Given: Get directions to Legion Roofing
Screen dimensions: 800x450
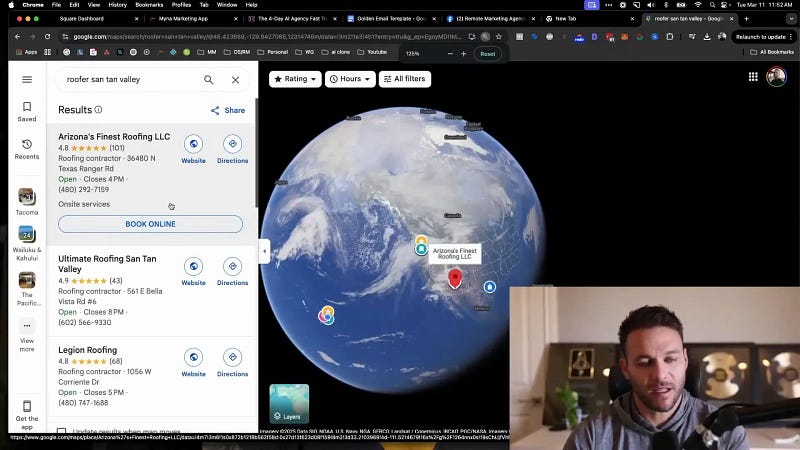Looking at the screenshot, I should [233, 363].
